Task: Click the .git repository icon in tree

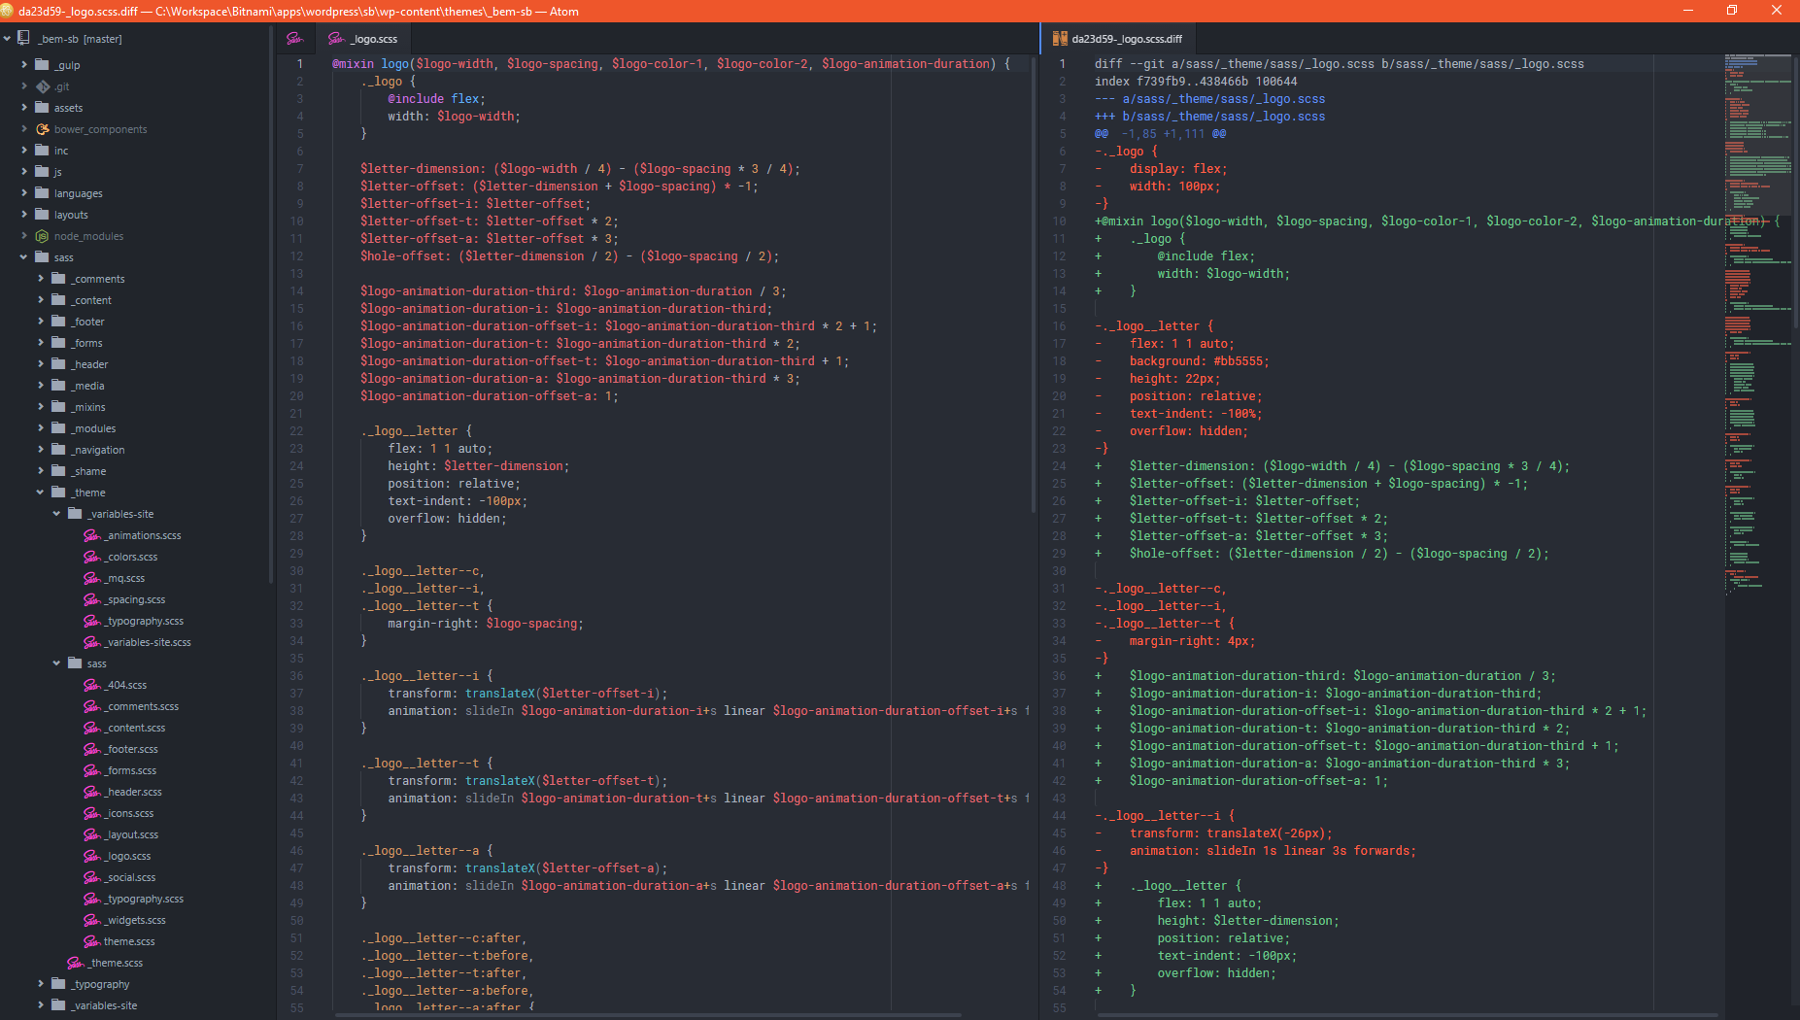Action: (43, 86)
